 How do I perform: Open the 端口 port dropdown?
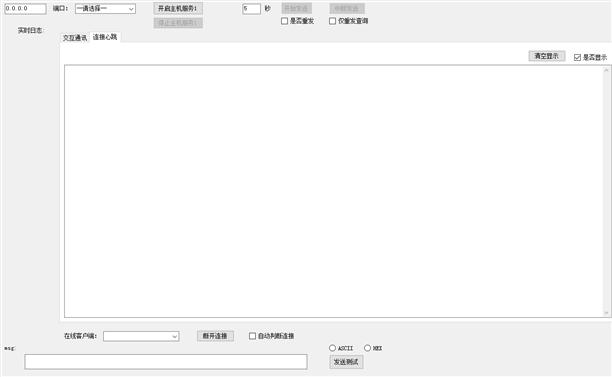pyautogui.click(x=105, y=9)
